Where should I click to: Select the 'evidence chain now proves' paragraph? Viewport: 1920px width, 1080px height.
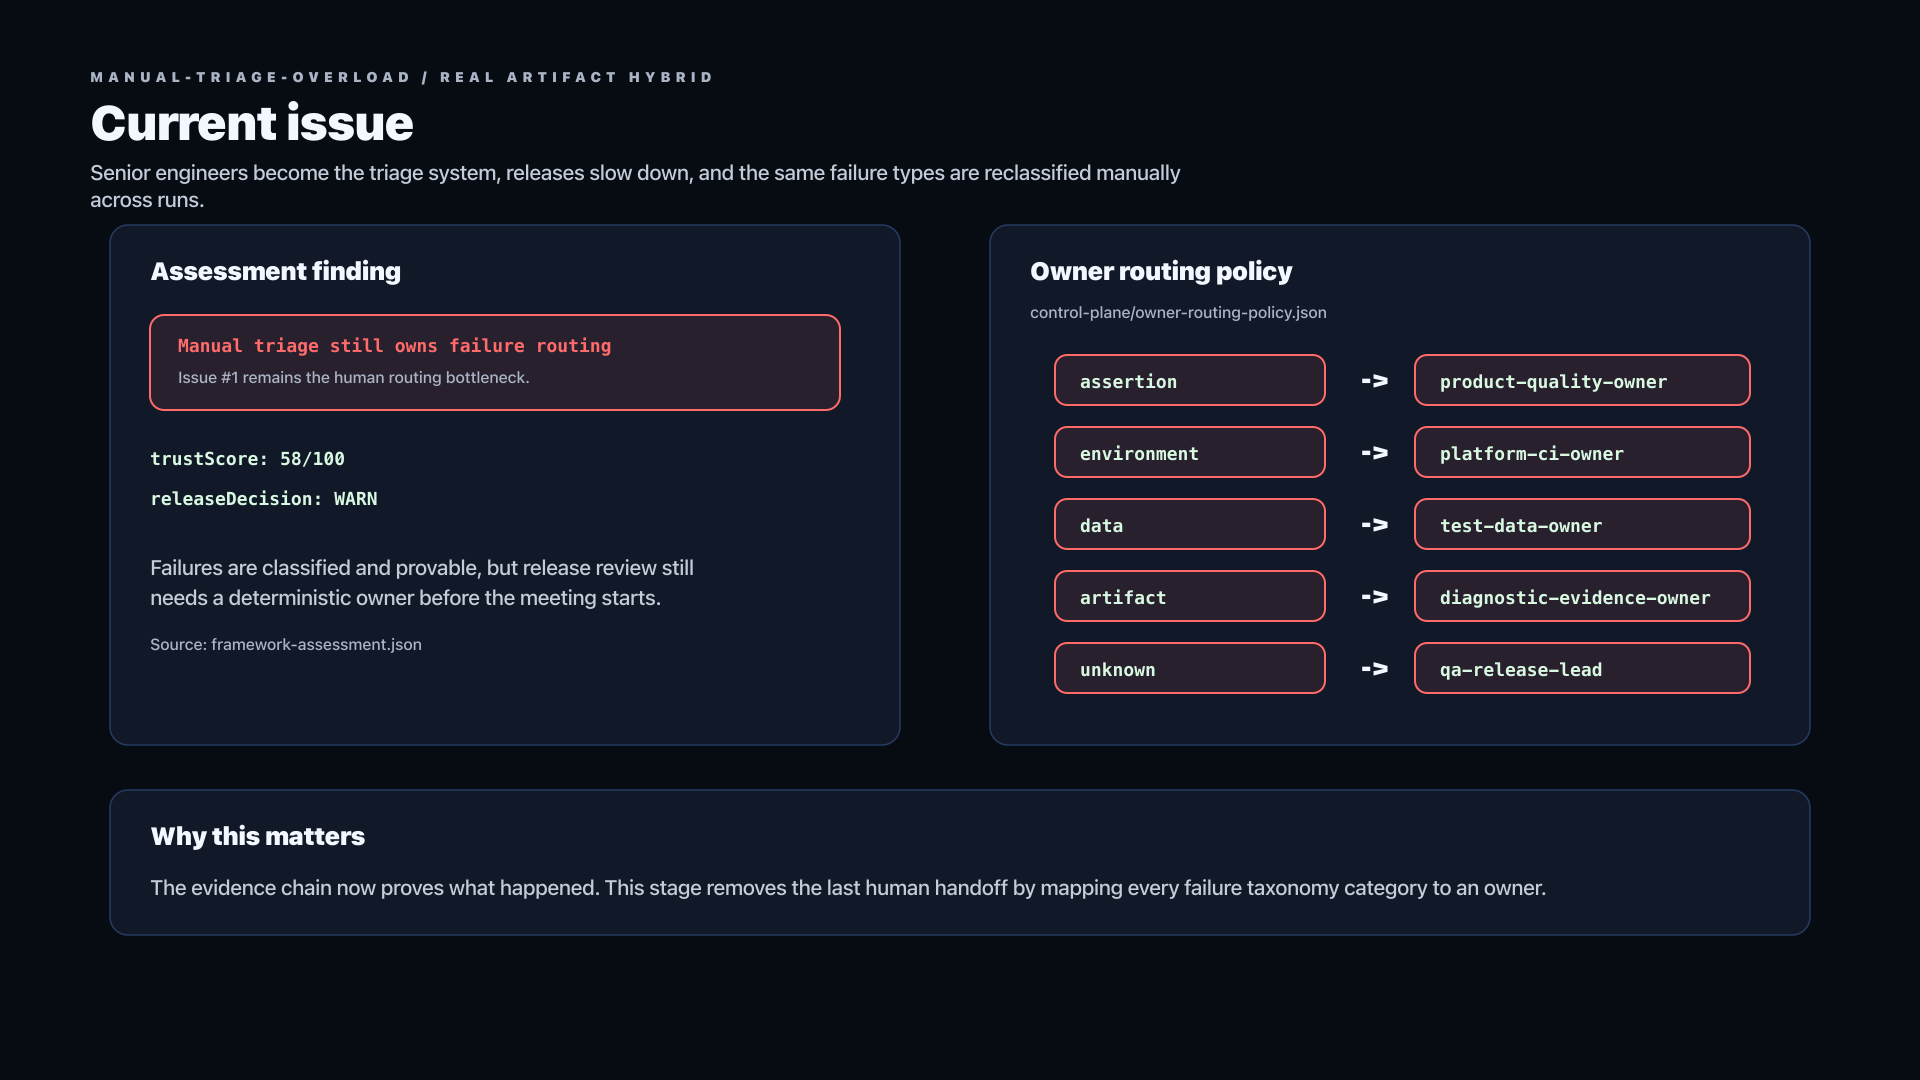pos(848,888)
